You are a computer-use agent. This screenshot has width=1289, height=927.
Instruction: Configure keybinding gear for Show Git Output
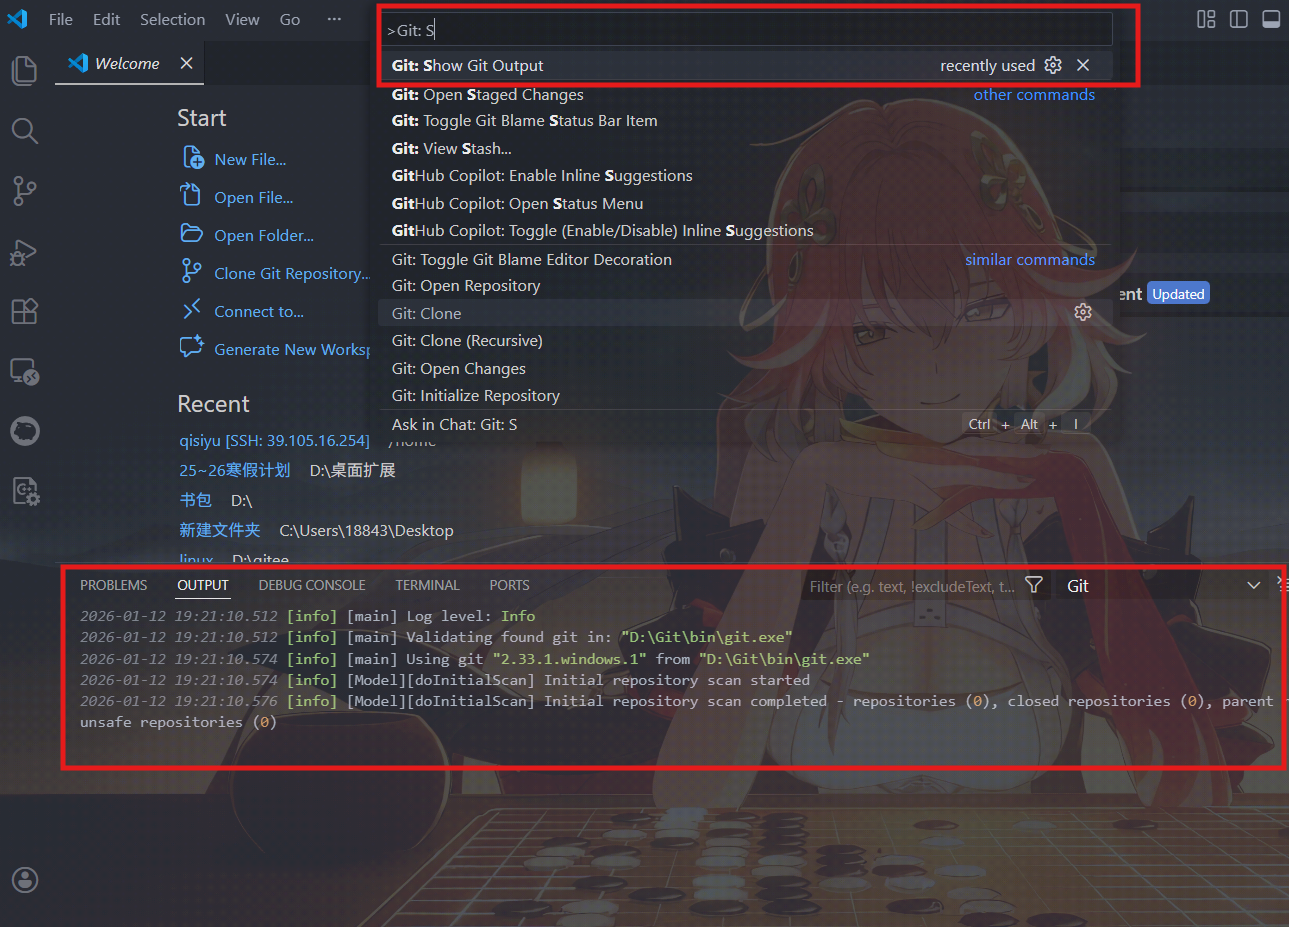tap(1053, 65)
